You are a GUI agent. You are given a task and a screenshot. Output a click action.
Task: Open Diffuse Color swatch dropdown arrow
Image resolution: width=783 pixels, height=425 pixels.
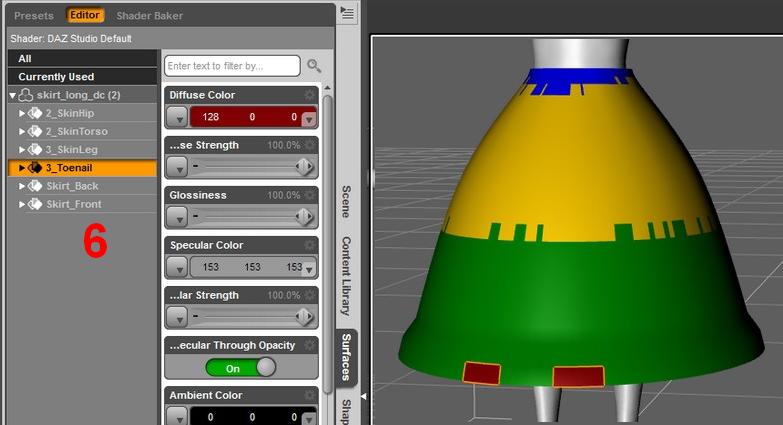309,119
